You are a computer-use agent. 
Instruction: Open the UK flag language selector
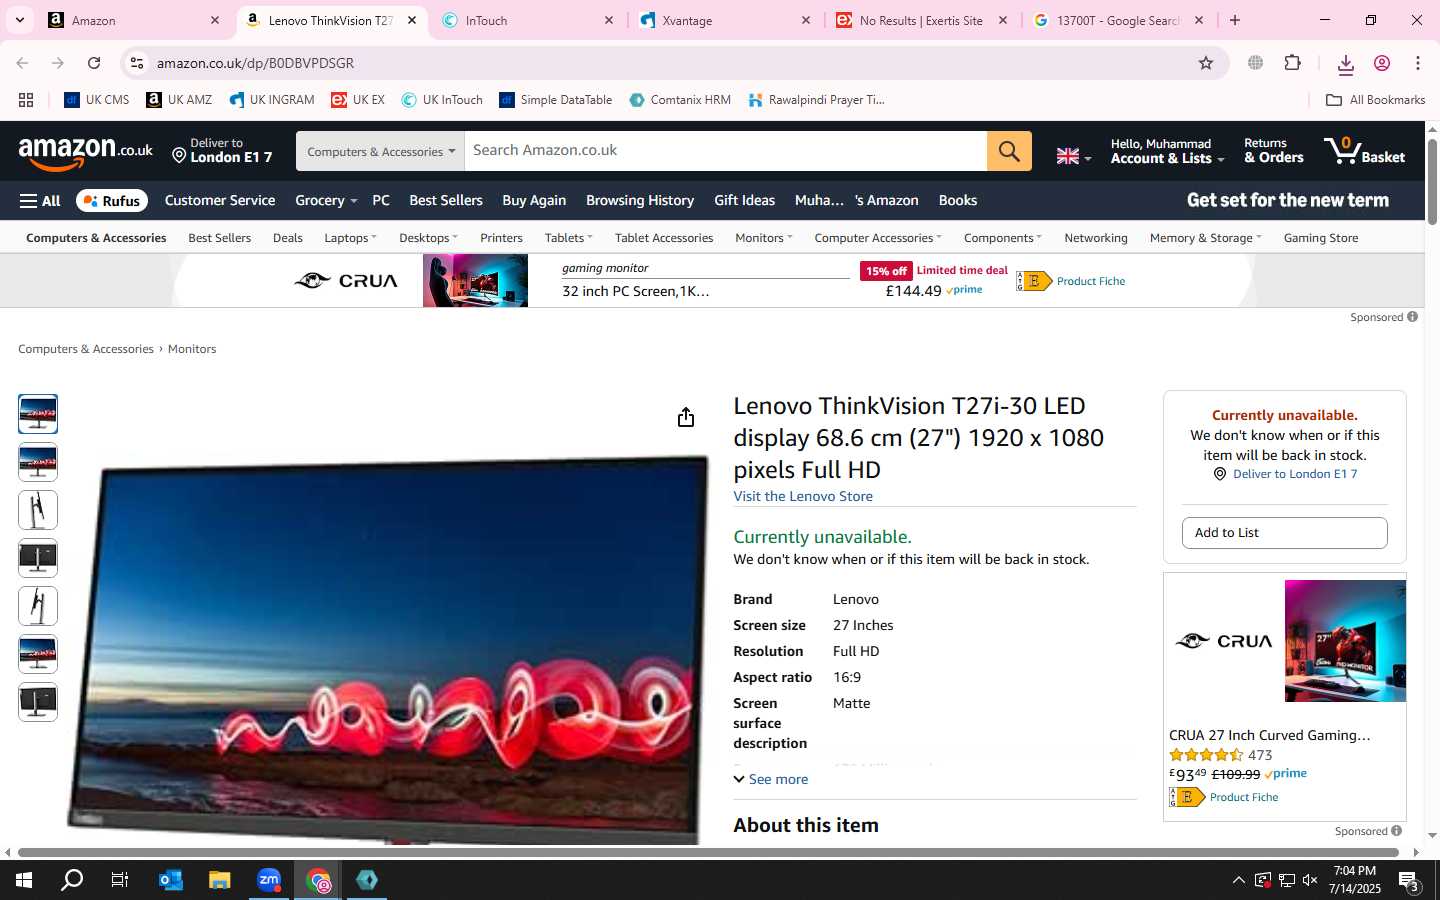(1074, 156)
